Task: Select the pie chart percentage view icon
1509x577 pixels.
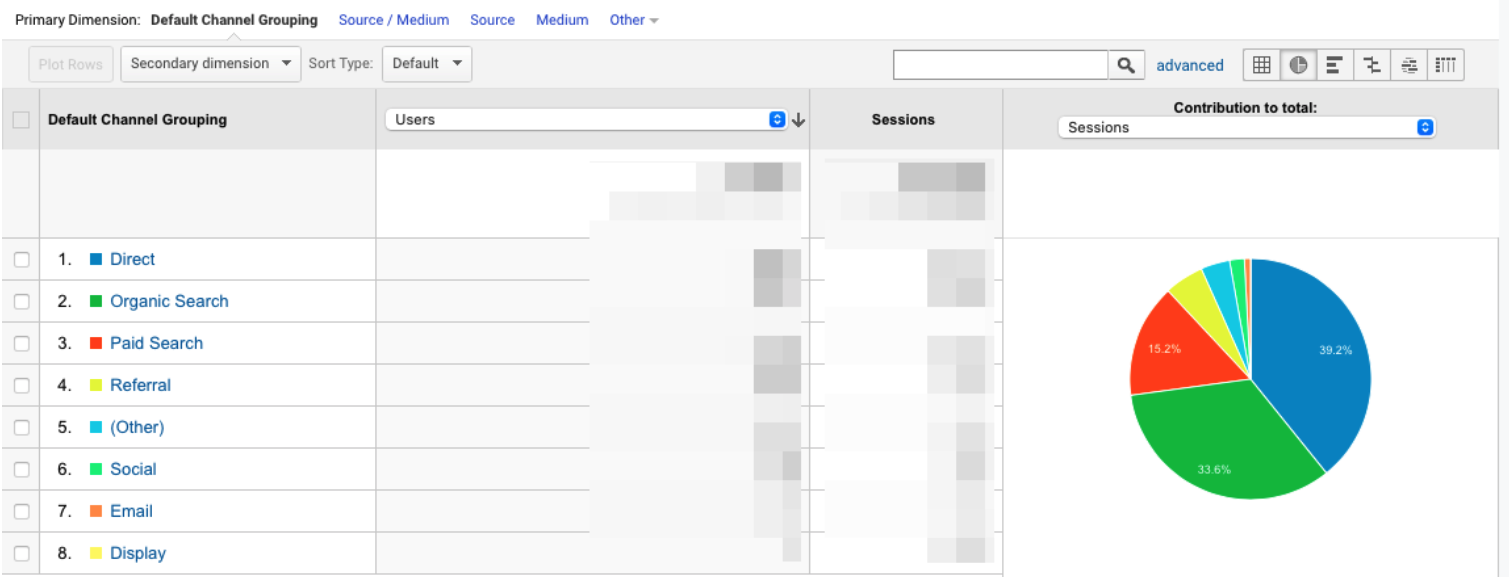Action: 1298,65
